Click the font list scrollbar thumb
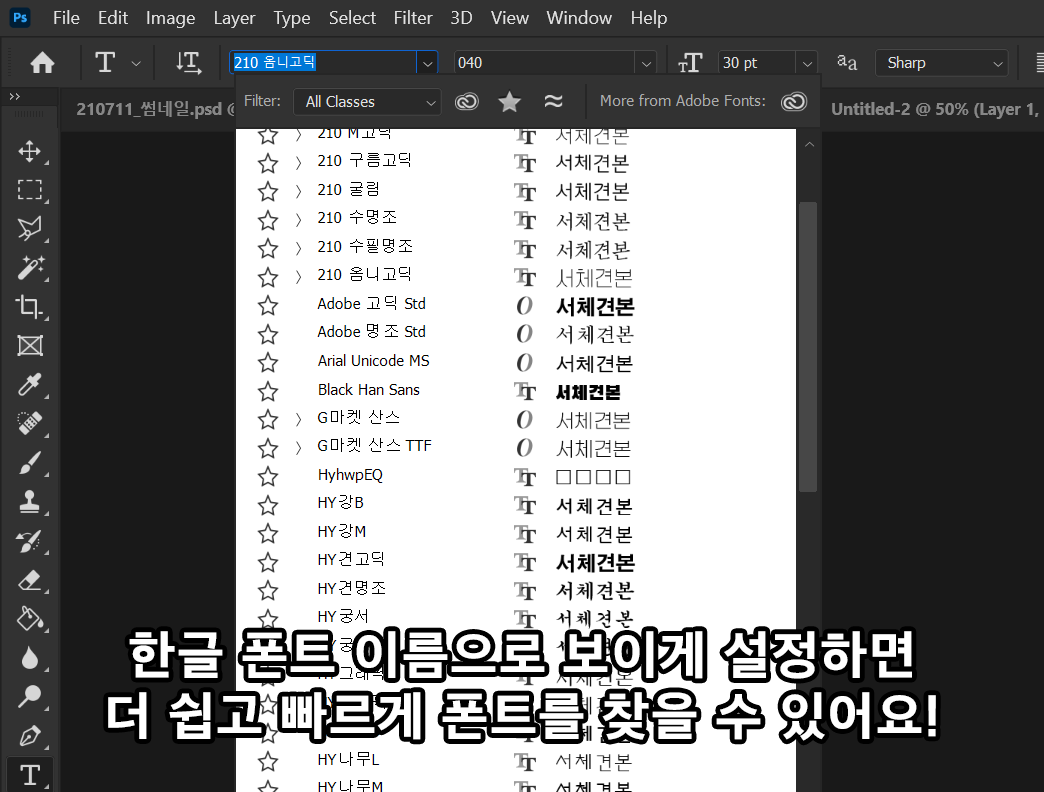This screenshot has width=1044, height=792. pyautogui.click(x=808, y=346)
